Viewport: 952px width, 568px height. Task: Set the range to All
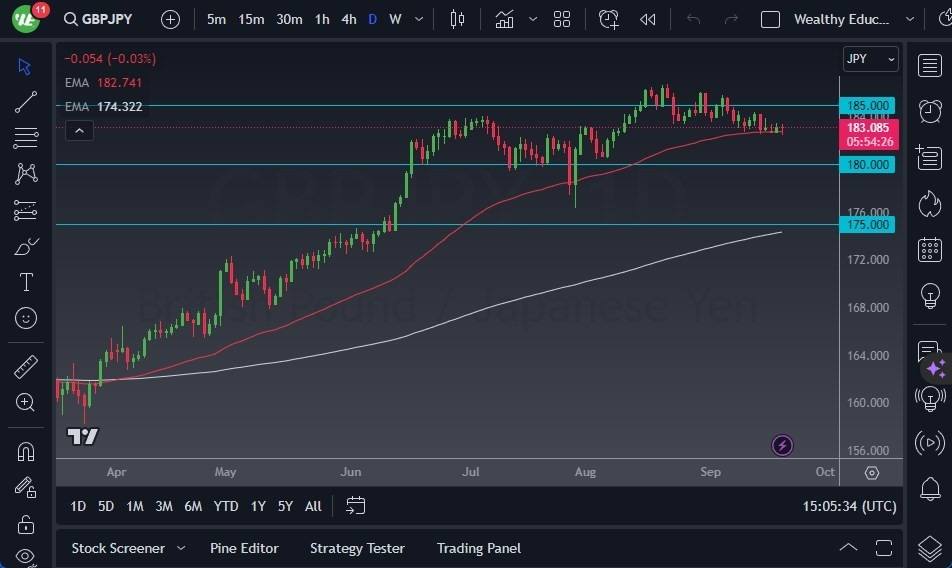[x=313, y=506]
